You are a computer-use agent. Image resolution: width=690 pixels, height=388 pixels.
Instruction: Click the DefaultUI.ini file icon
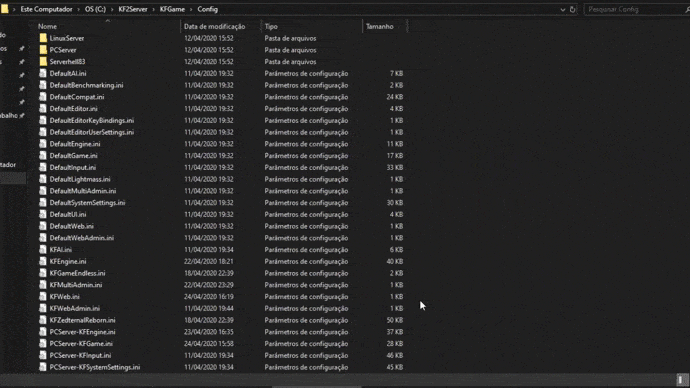(43, 214)
